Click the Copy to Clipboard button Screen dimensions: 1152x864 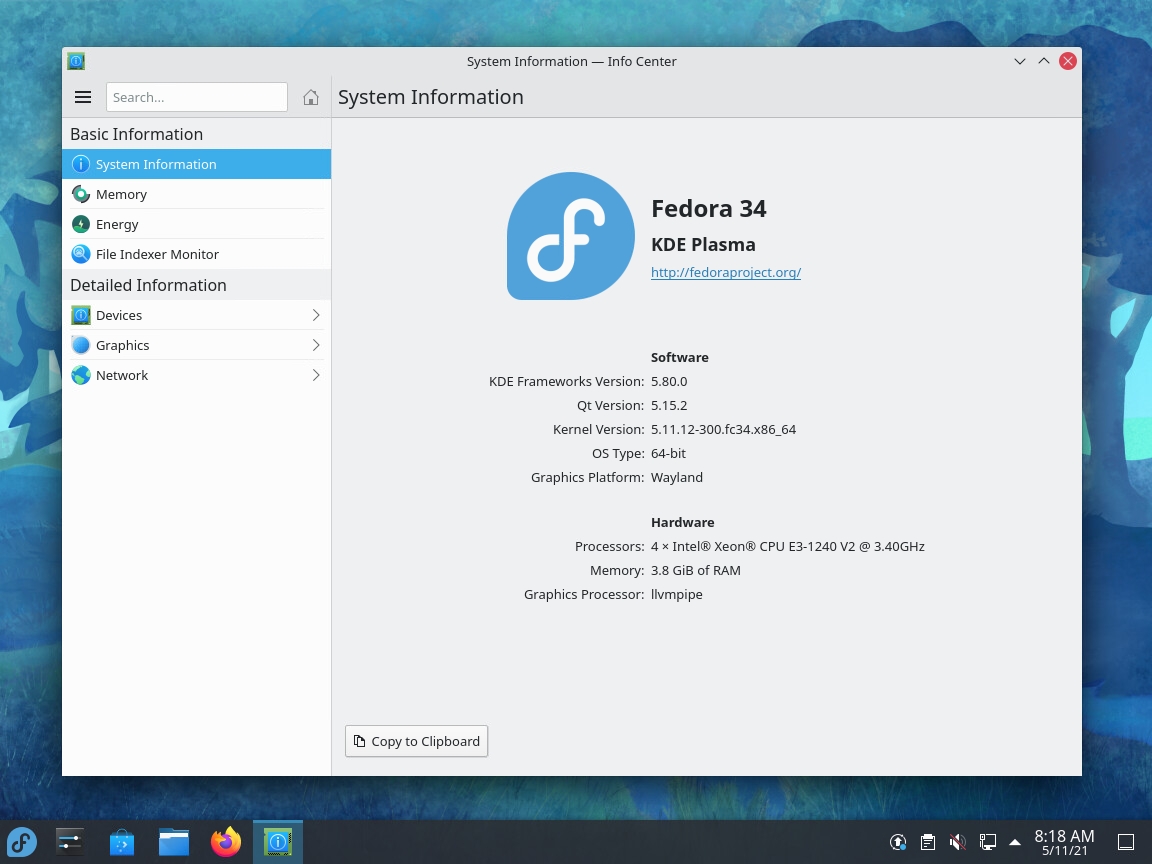[x=416, y=741]
